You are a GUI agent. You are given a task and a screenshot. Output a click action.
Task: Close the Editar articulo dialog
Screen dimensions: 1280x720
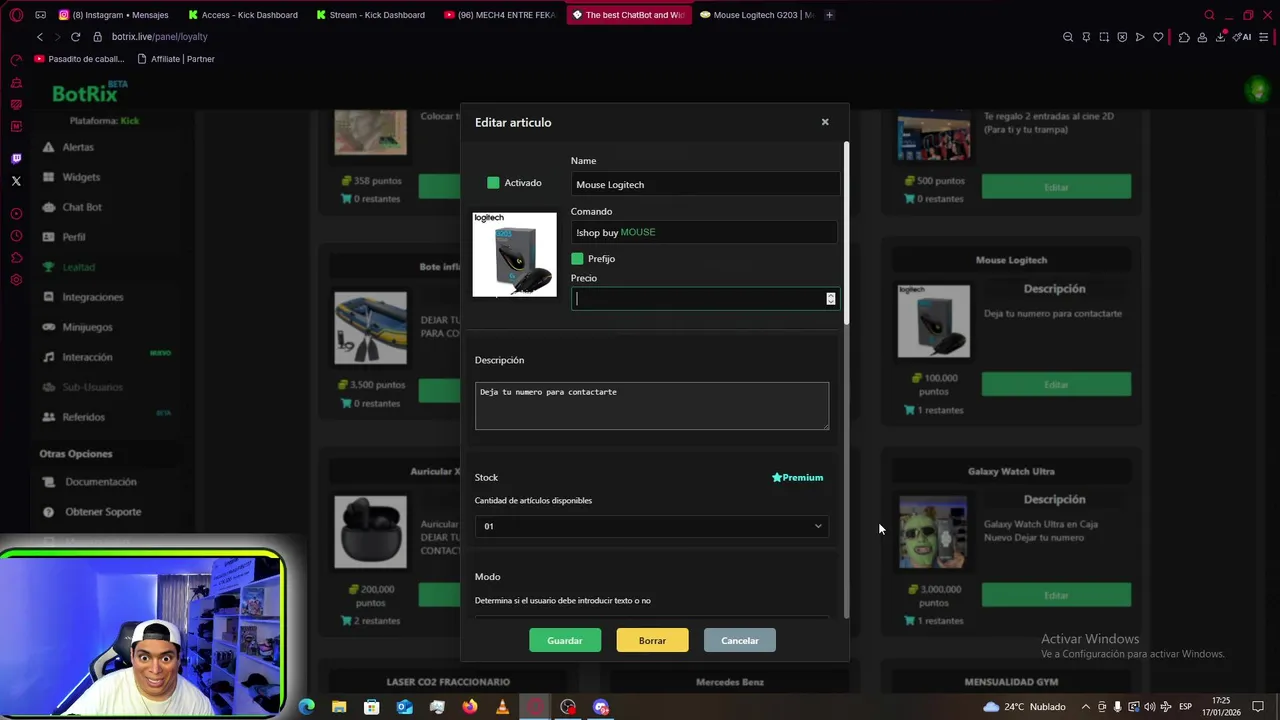(825, 122)
